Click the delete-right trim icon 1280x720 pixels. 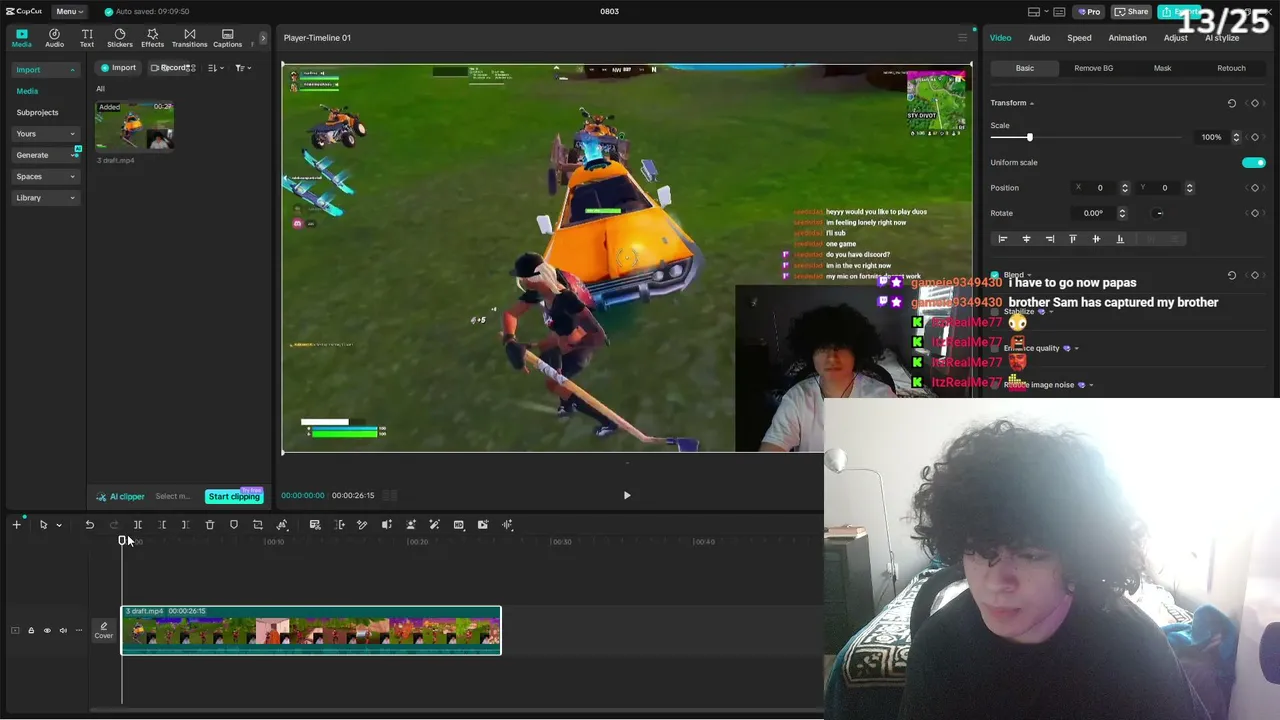(186, 525)
